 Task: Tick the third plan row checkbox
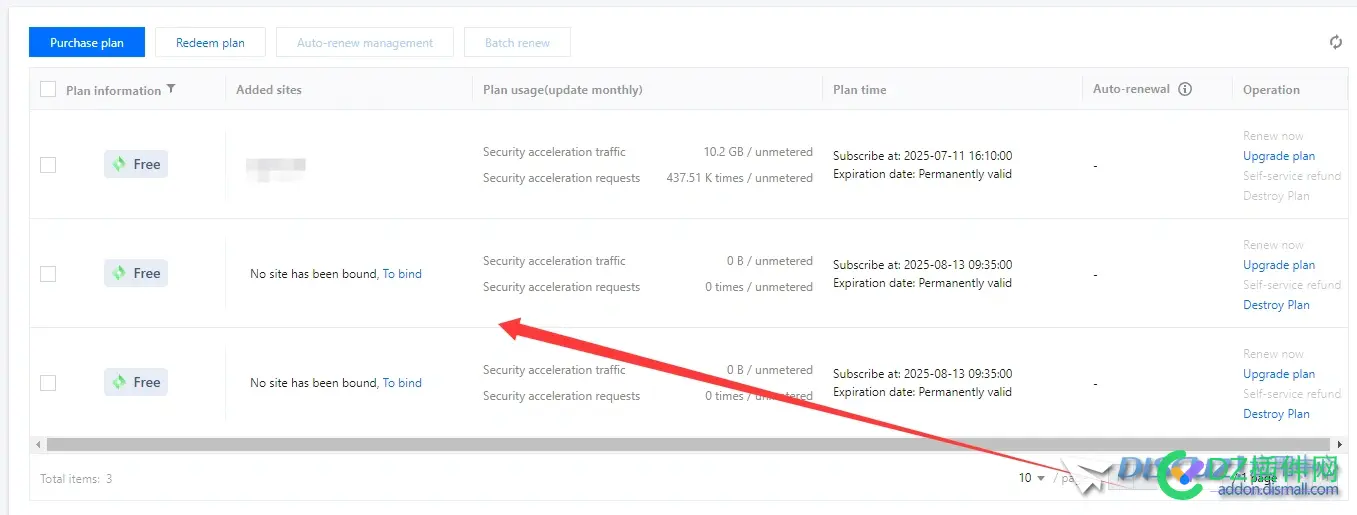48,383
